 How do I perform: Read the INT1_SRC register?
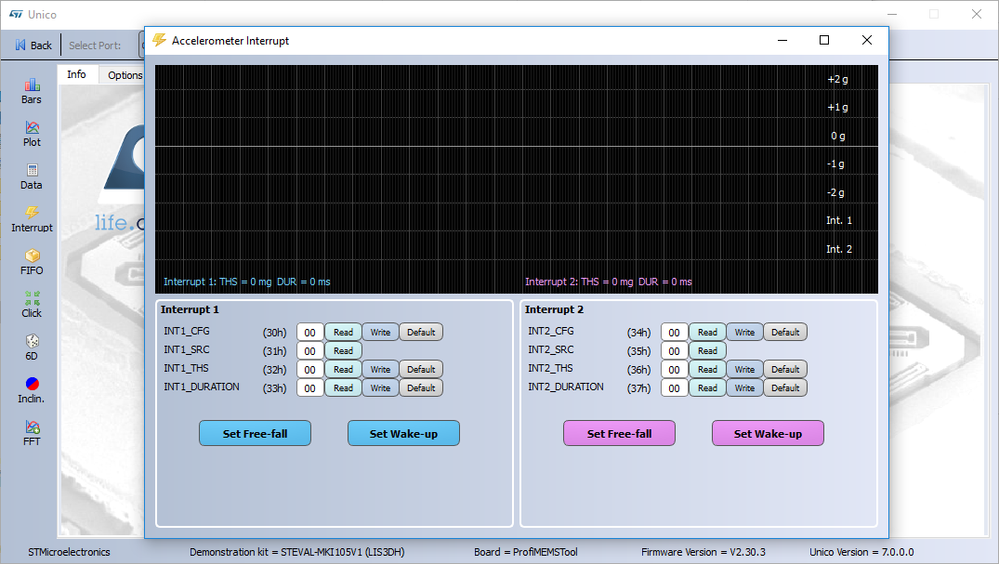(x=343, y=351)
